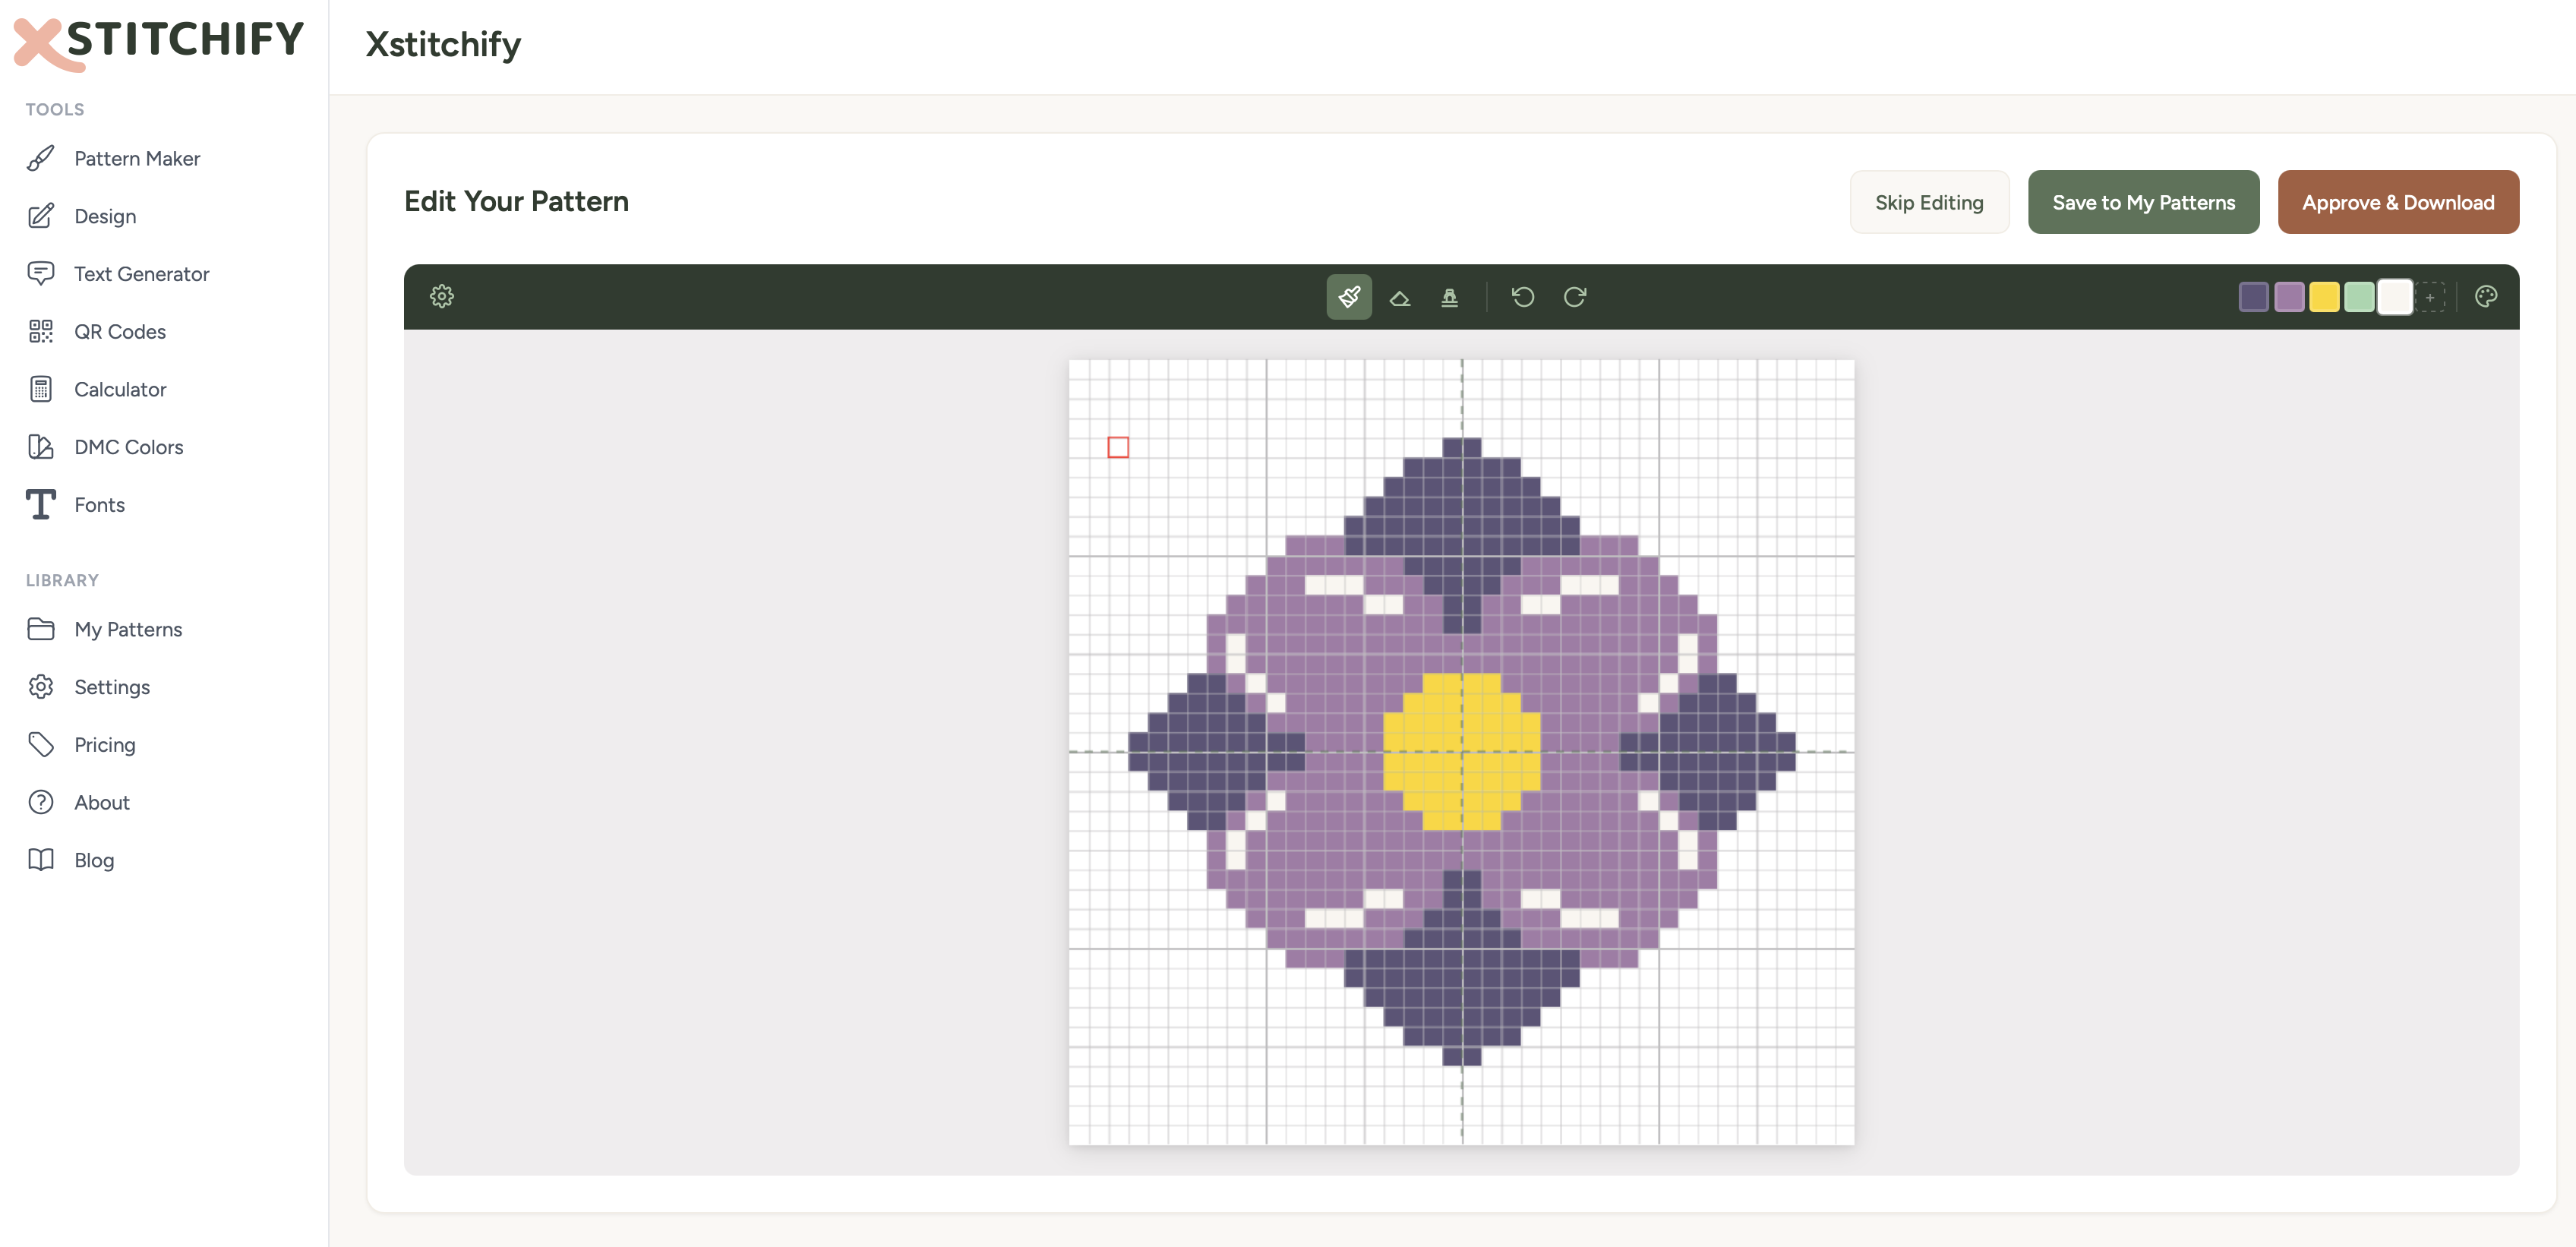
Task: Add a new color to the palette
Action: (2432, 296)
